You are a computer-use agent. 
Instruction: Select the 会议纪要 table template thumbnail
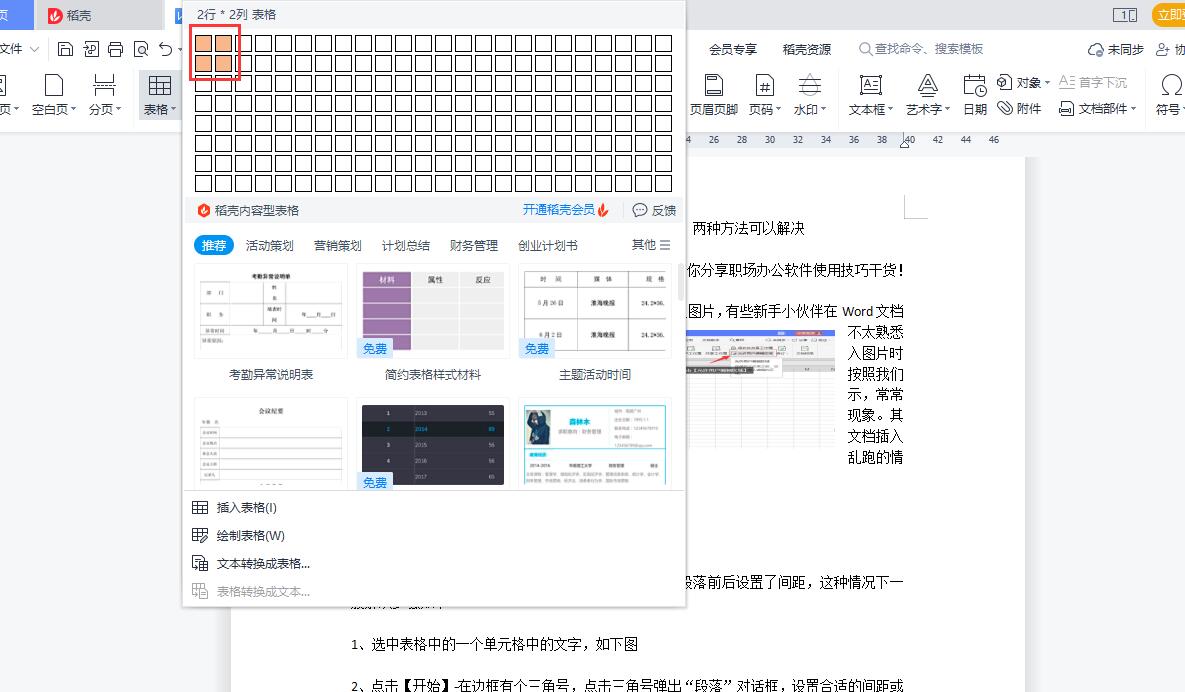pyautogui.click(x=271, y=443)
